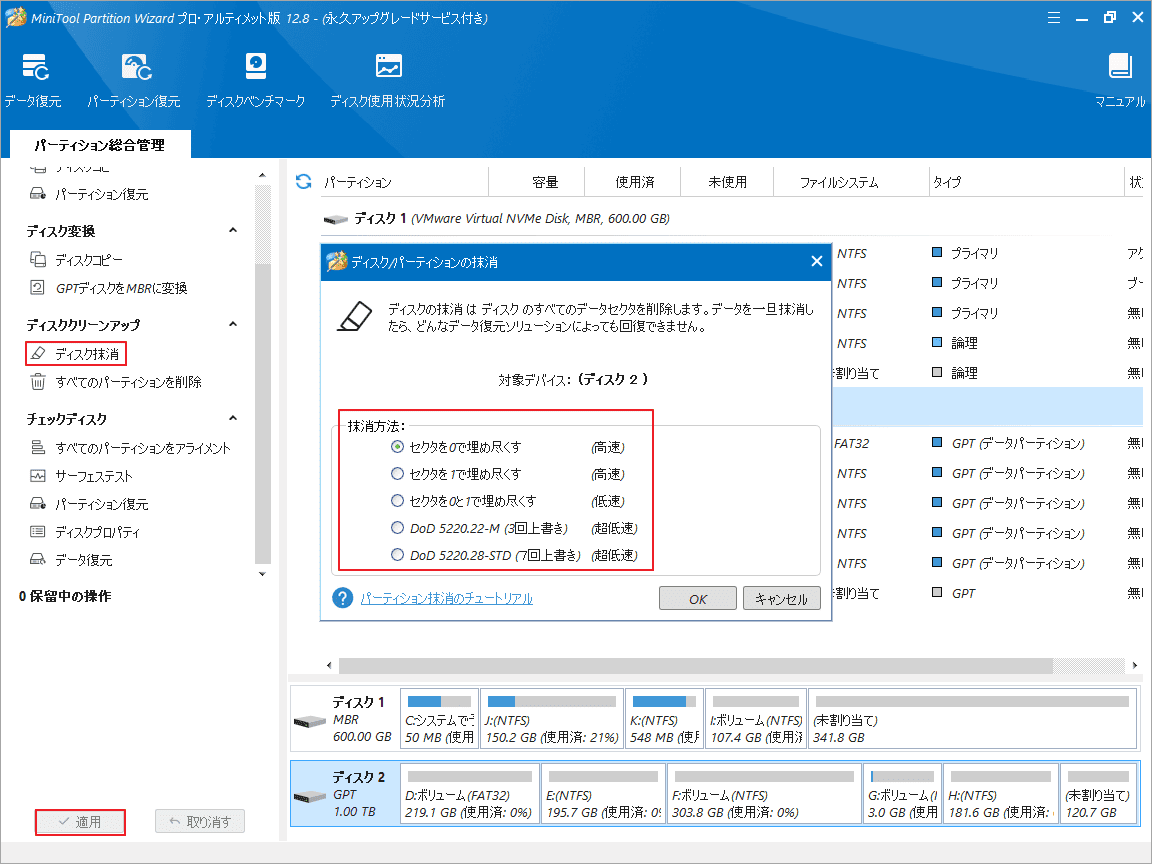Switch to パーティション総合管理 tab
Image resolution: width=1152 pixels, height=864 pixels.
100,145
